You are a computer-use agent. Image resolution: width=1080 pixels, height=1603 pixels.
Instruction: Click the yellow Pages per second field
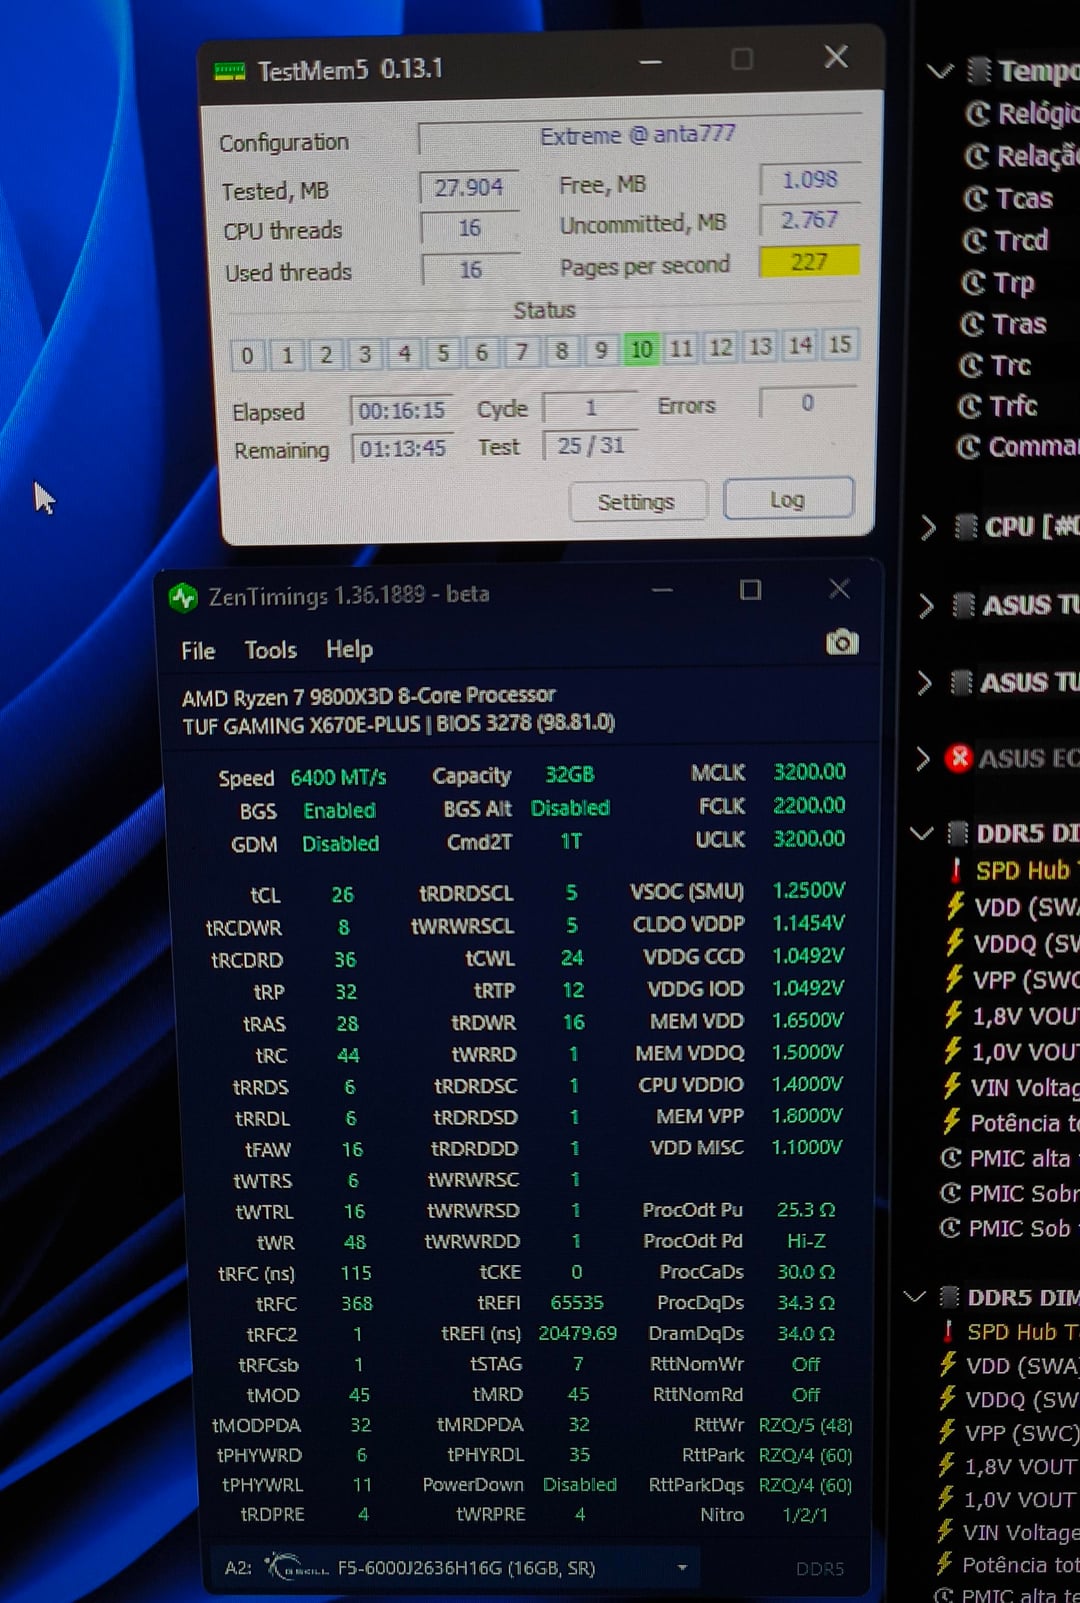(808, 262)
